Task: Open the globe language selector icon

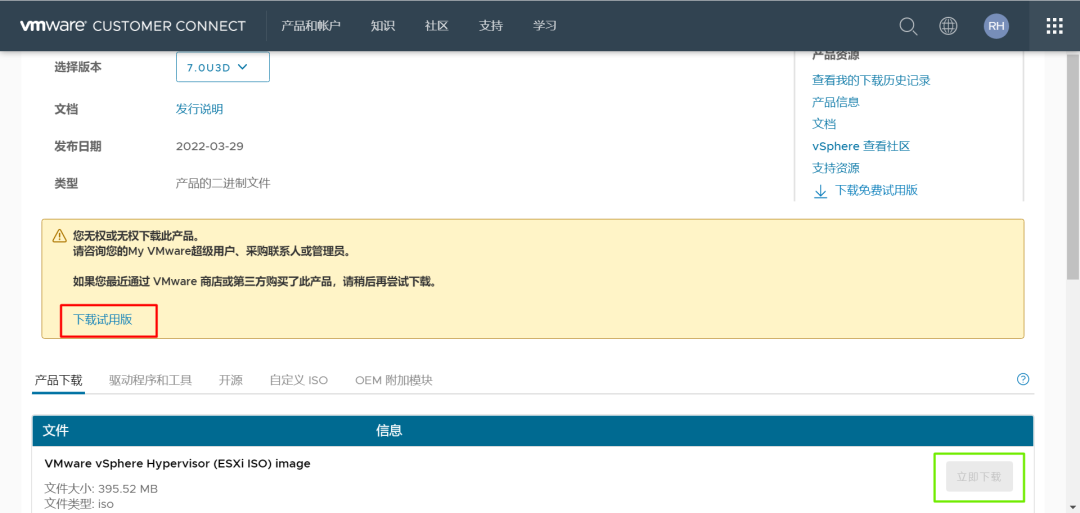Action: coord(948,26)
